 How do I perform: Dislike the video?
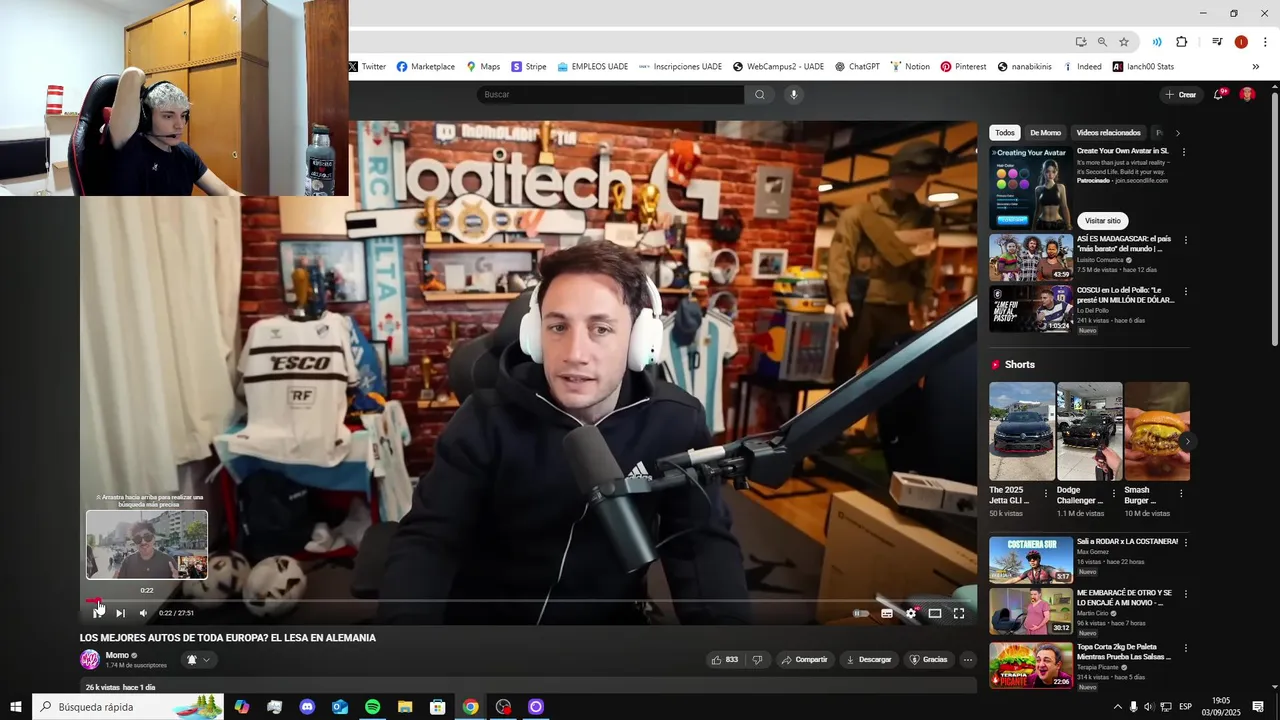pyautogui.click(x=757, y=660)
